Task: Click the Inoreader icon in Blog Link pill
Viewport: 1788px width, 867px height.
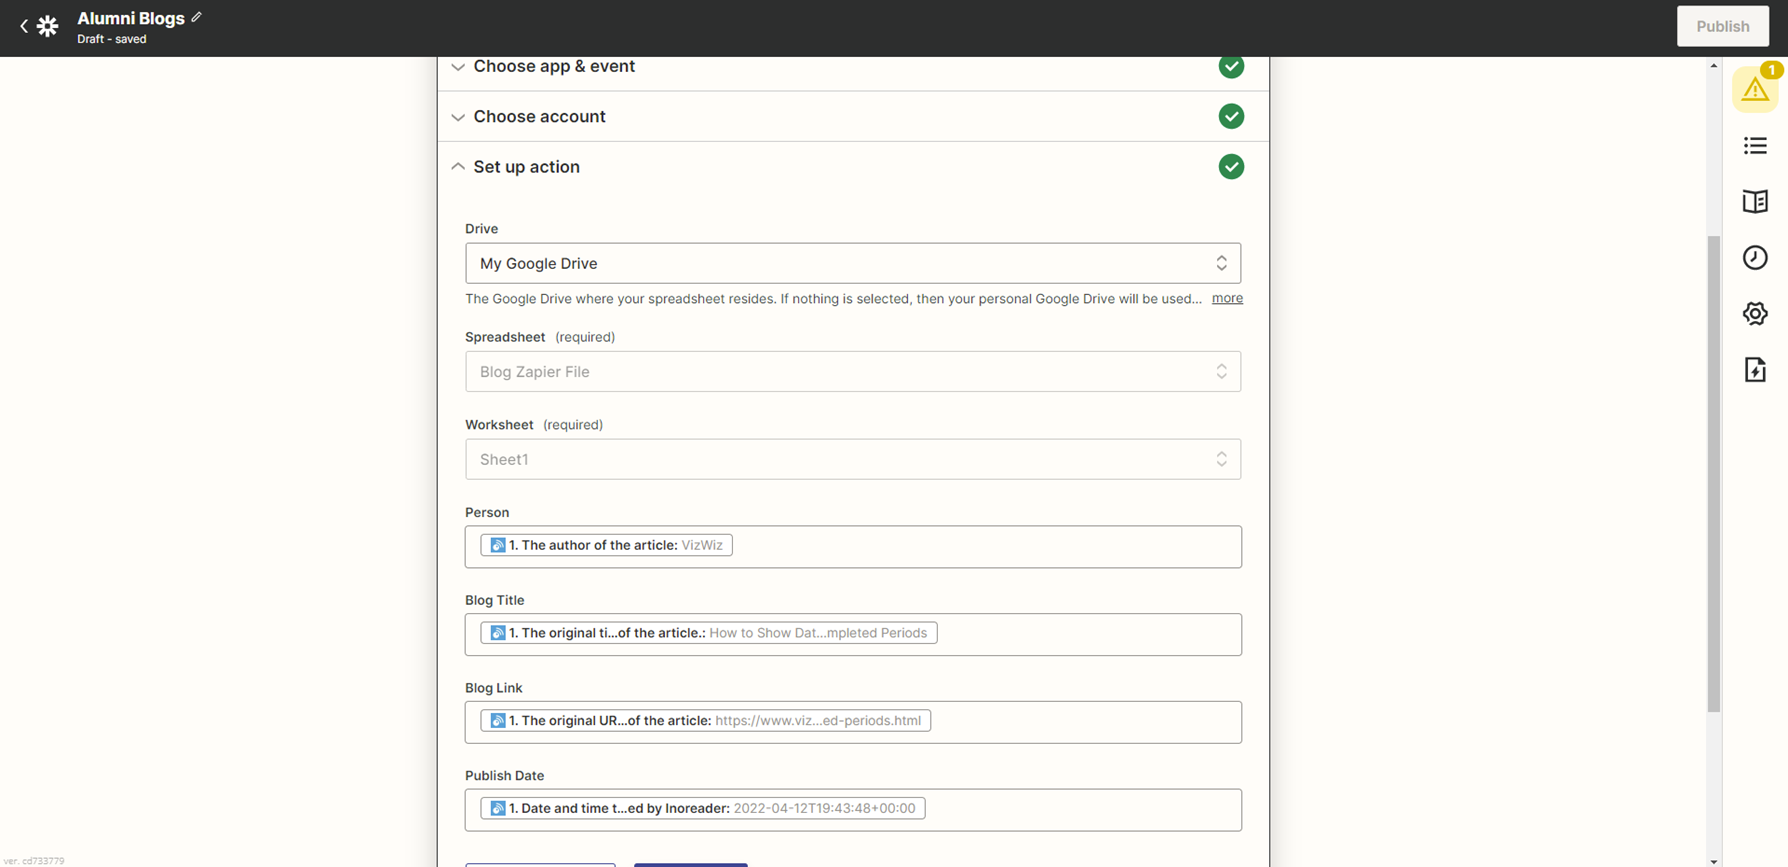Action: [x=498, y=721]
